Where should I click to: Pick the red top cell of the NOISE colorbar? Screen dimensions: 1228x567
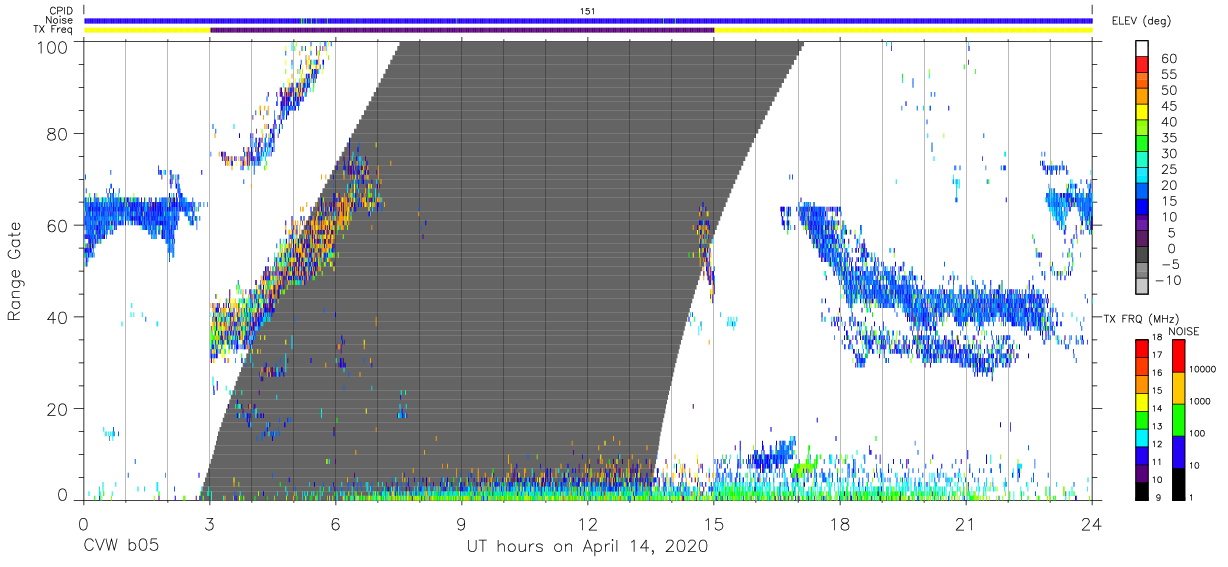click(1178, 357)
